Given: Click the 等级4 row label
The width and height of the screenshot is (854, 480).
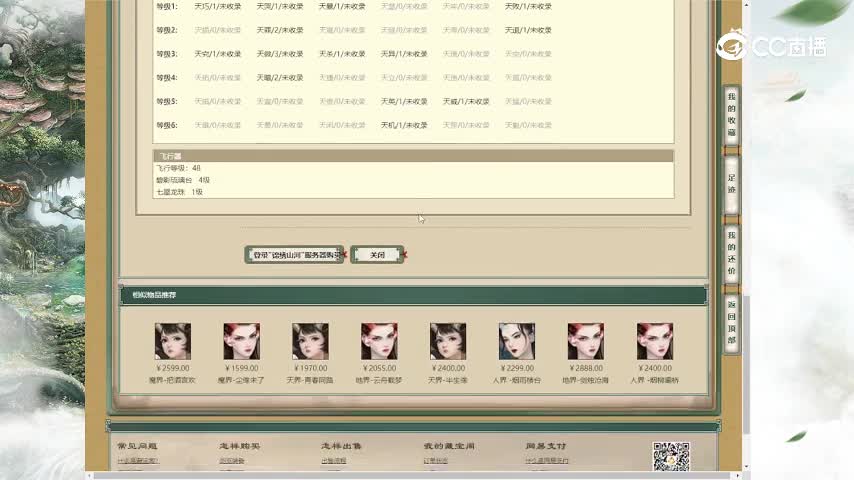Looking at the screenshot, I should 167,77.
